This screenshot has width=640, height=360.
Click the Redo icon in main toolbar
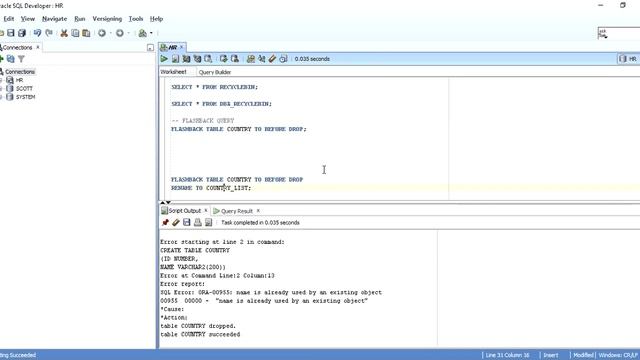49,33
